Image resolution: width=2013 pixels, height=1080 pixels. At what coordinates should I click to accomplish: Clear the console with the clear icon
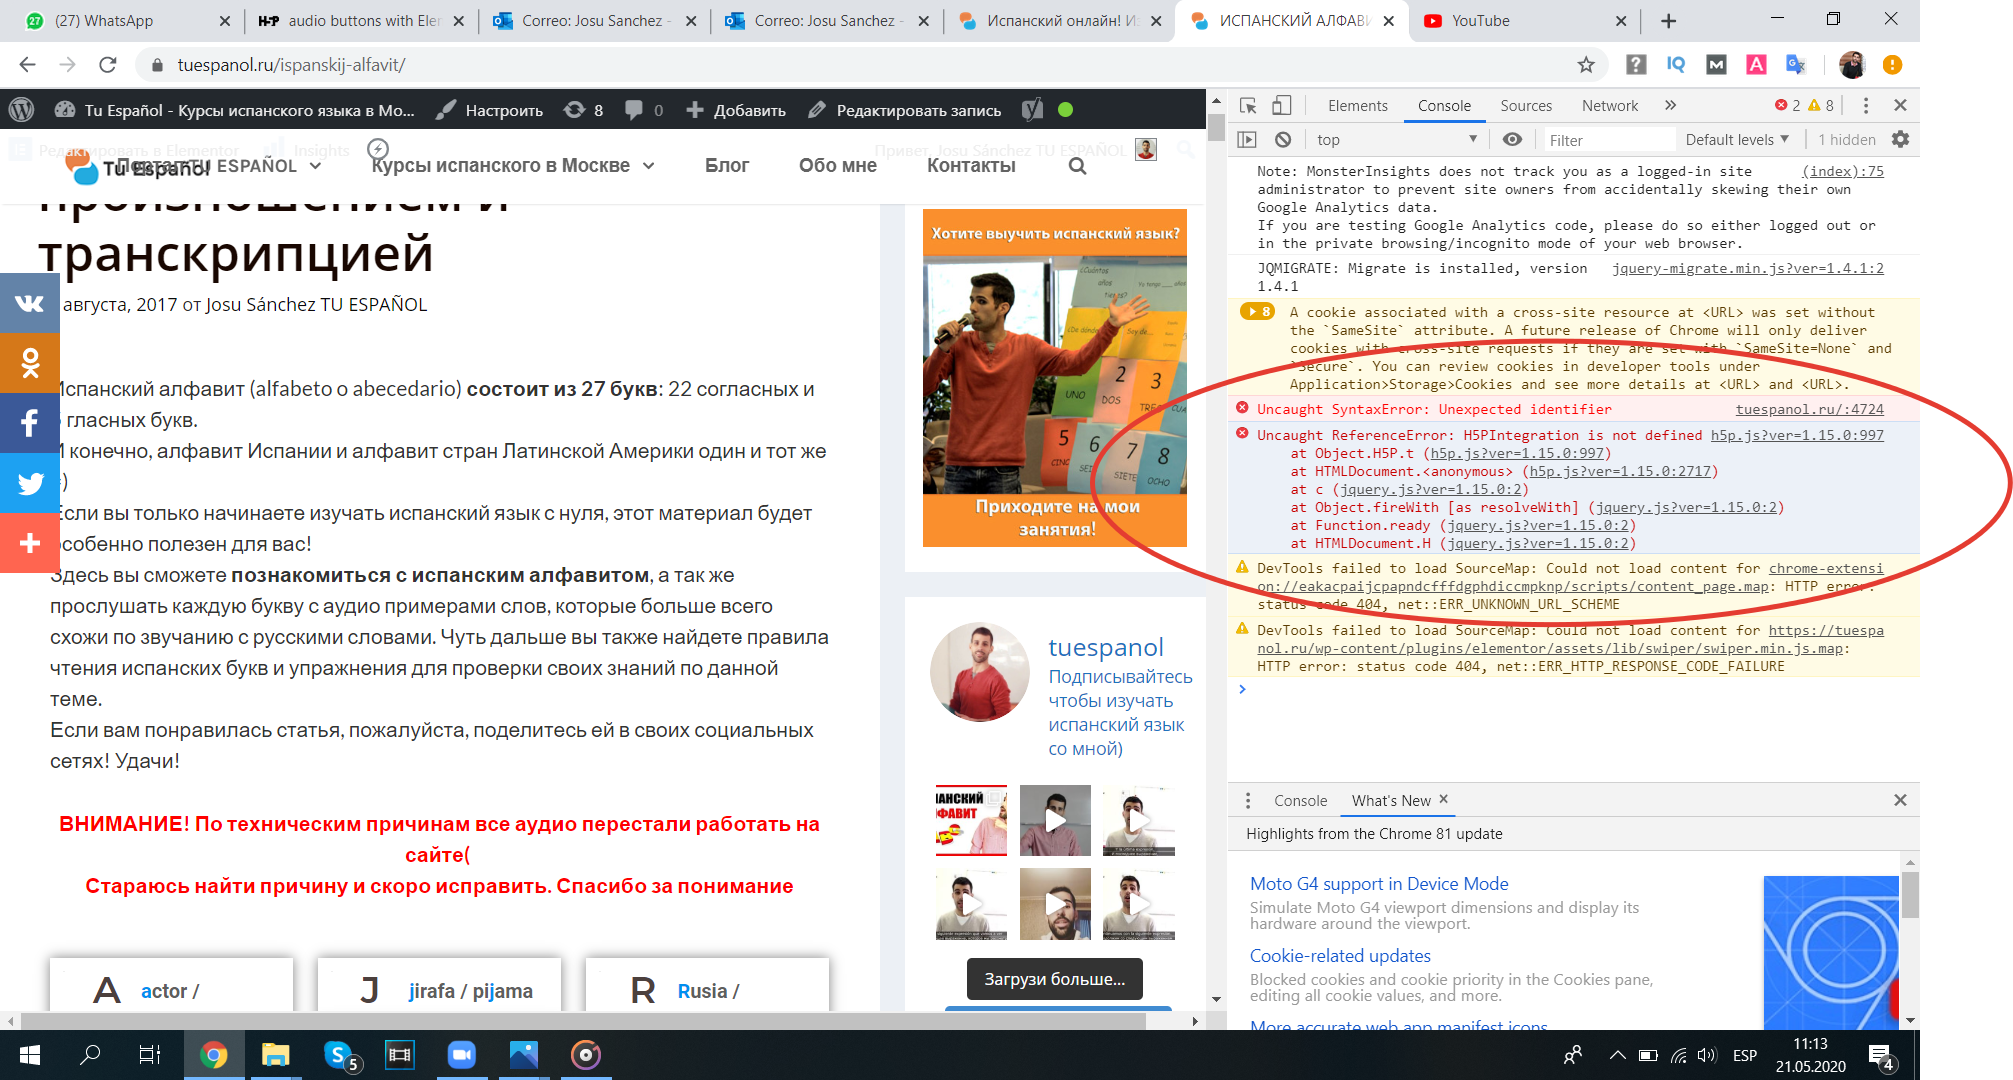tap(1283, 140)
